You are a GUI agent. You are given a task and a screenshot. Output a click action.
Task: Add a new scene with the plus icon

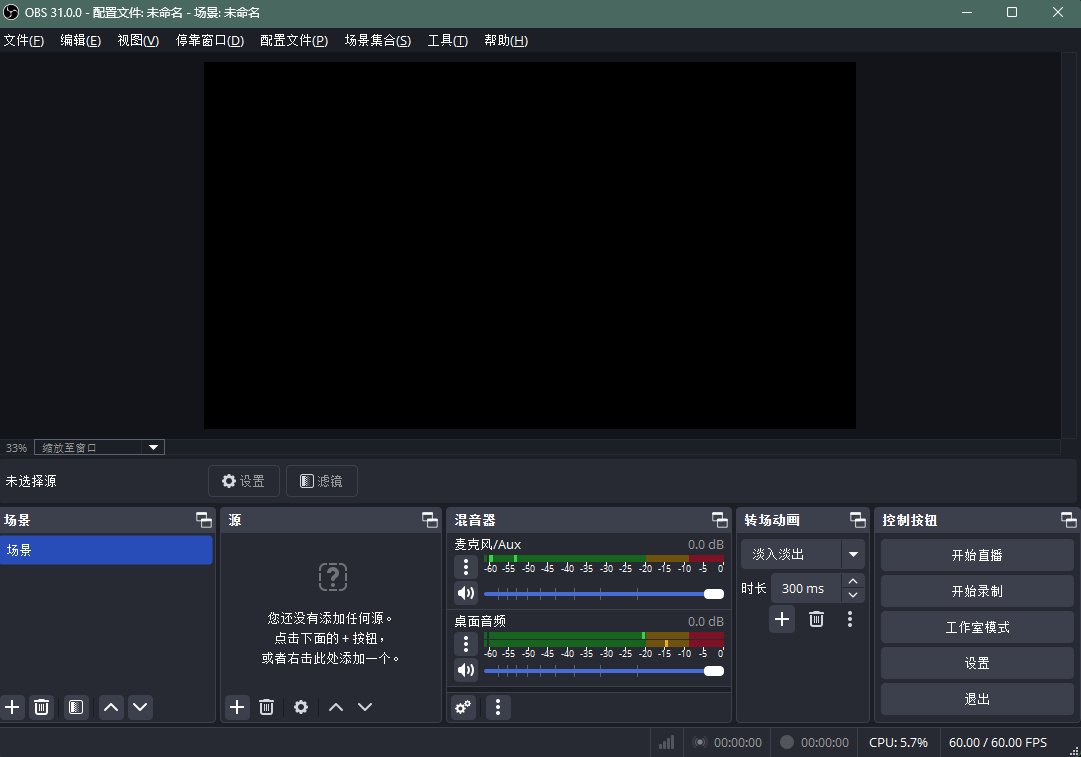click(12, 707)
